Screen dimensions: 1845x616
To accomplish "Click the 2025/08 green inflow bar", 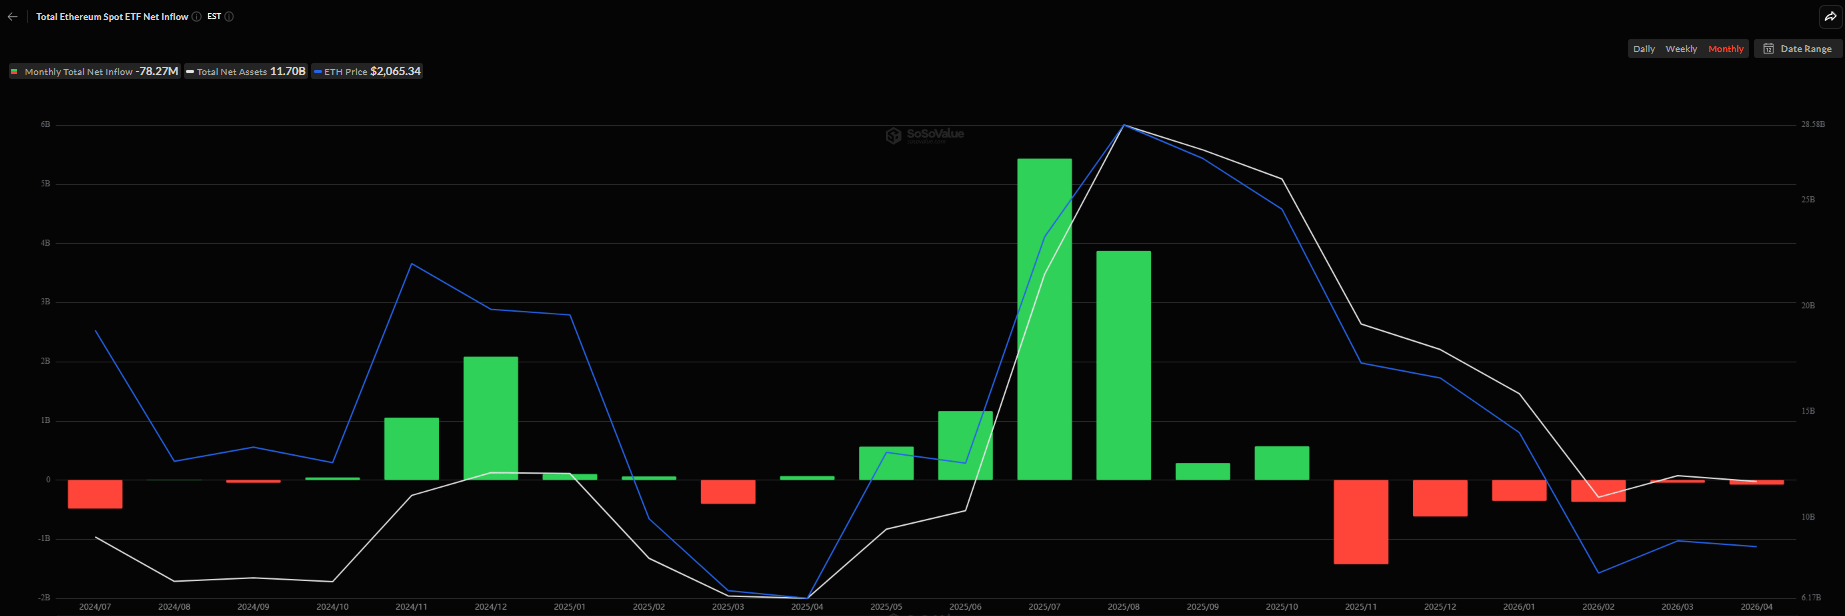I will click(1123, 365).
